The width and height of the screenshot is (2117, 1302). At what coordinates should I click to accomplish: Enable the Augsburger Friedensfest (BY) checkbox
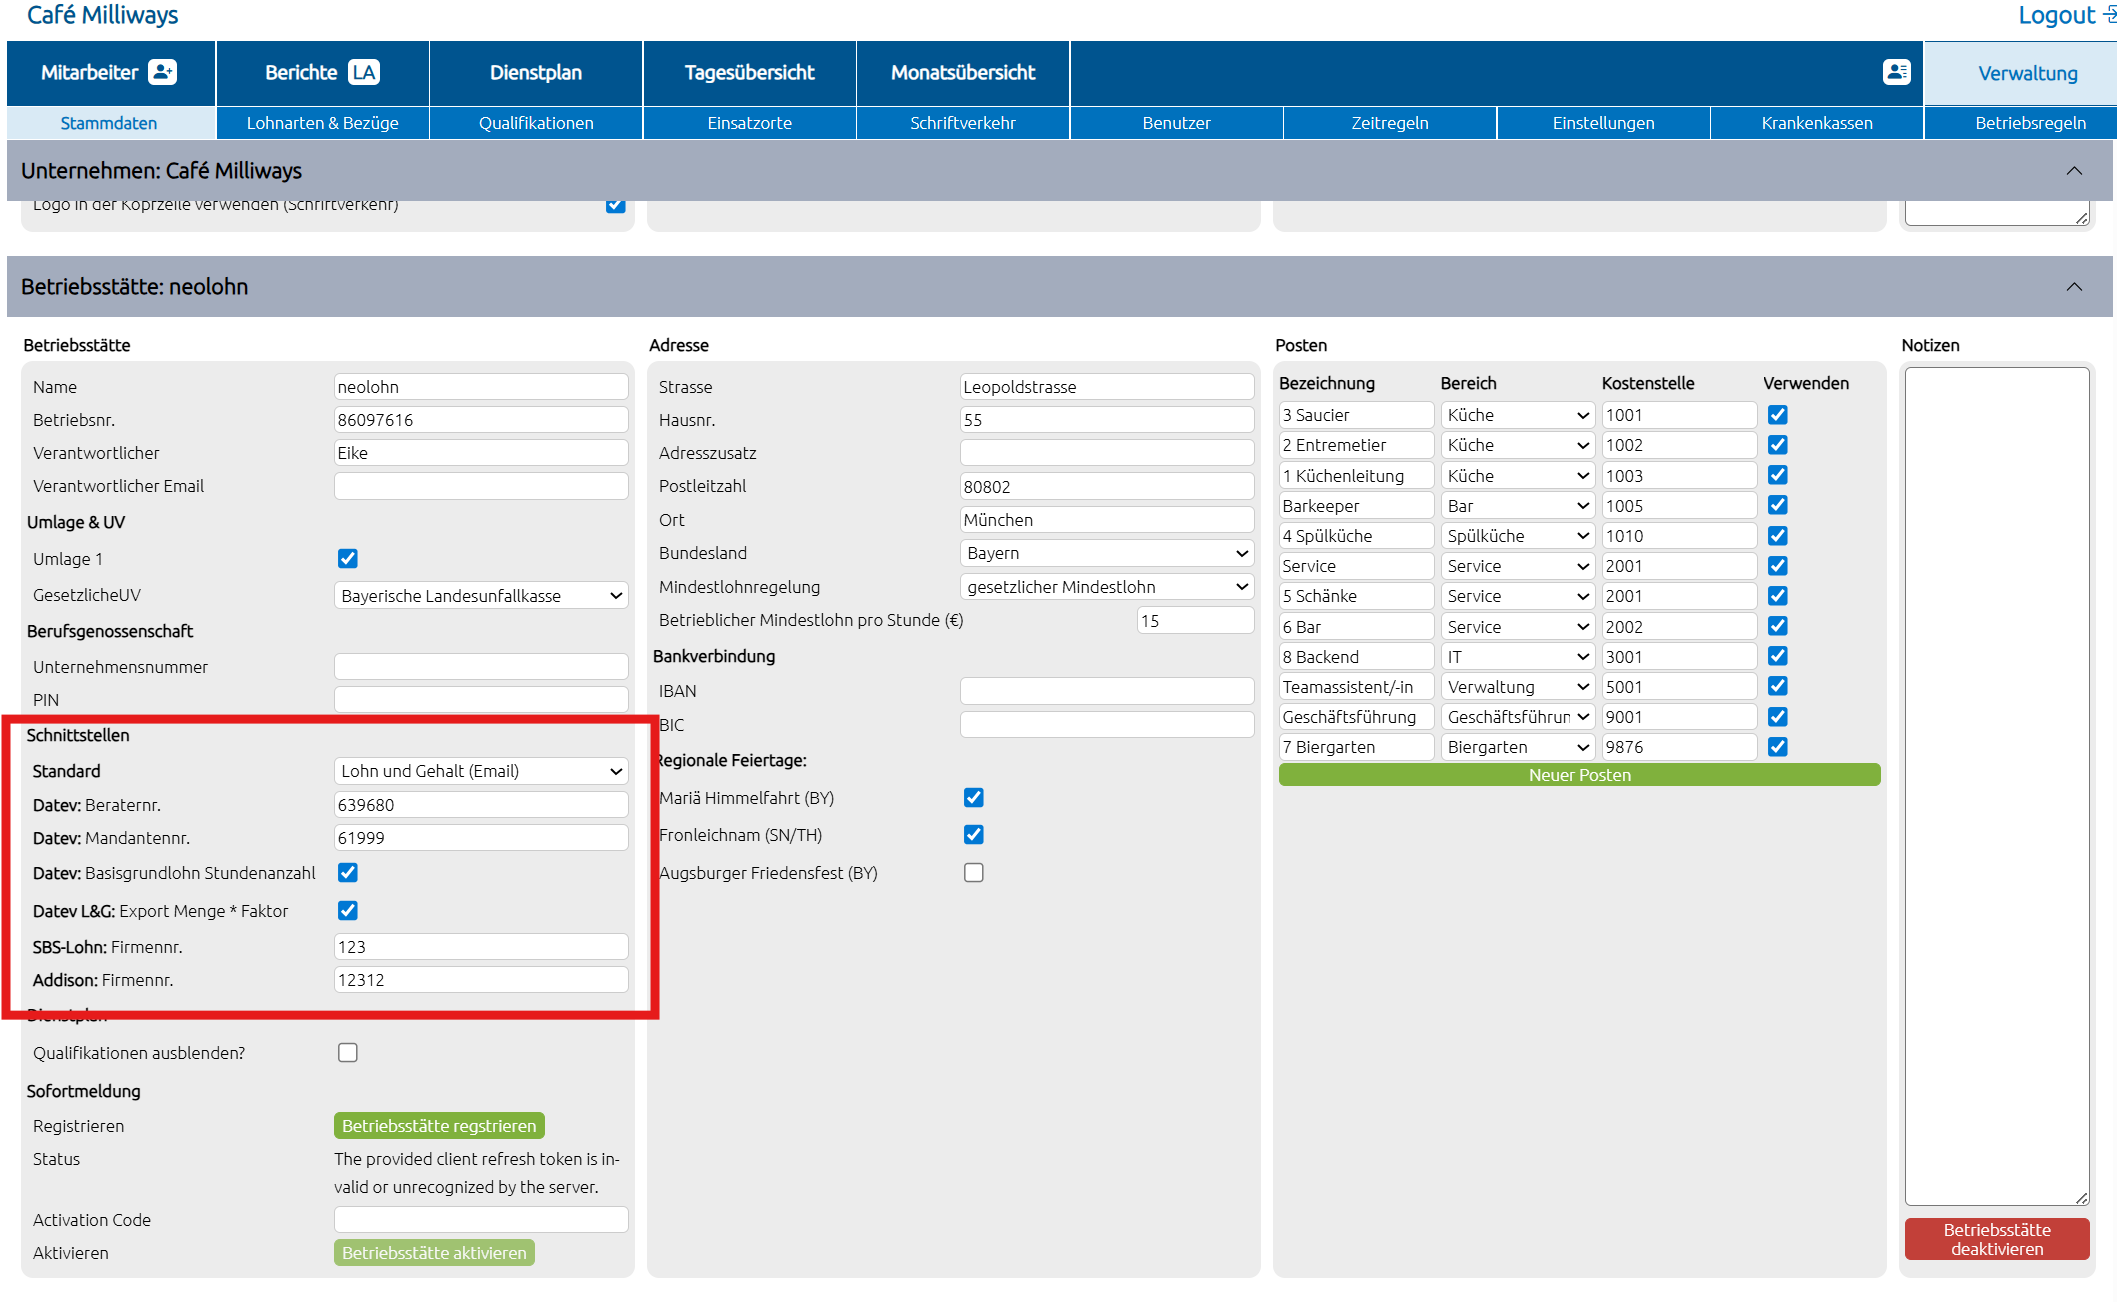[974, 873]
